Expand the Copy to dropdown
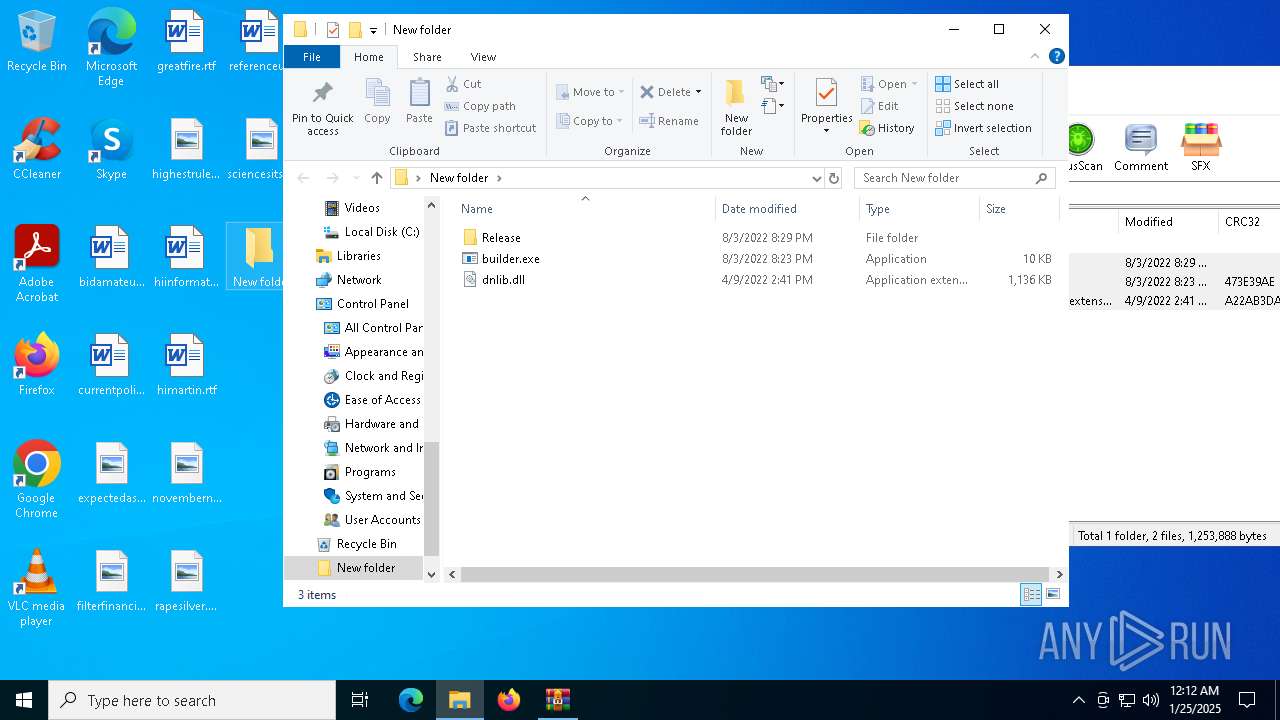The height and width of the screenshot is (720, 1280). [619, 121]
